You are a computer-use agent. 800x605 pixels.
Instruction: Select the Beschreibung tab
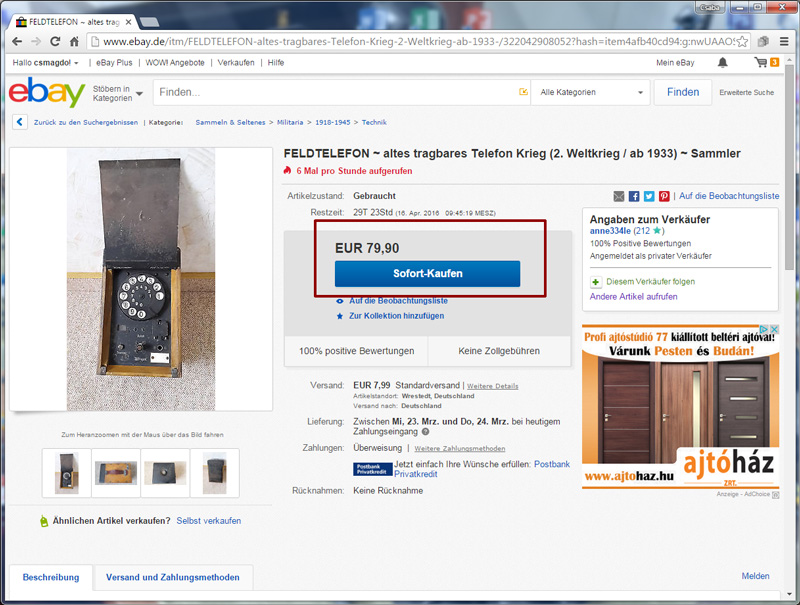pyautogui.click(x=51, y=577)
